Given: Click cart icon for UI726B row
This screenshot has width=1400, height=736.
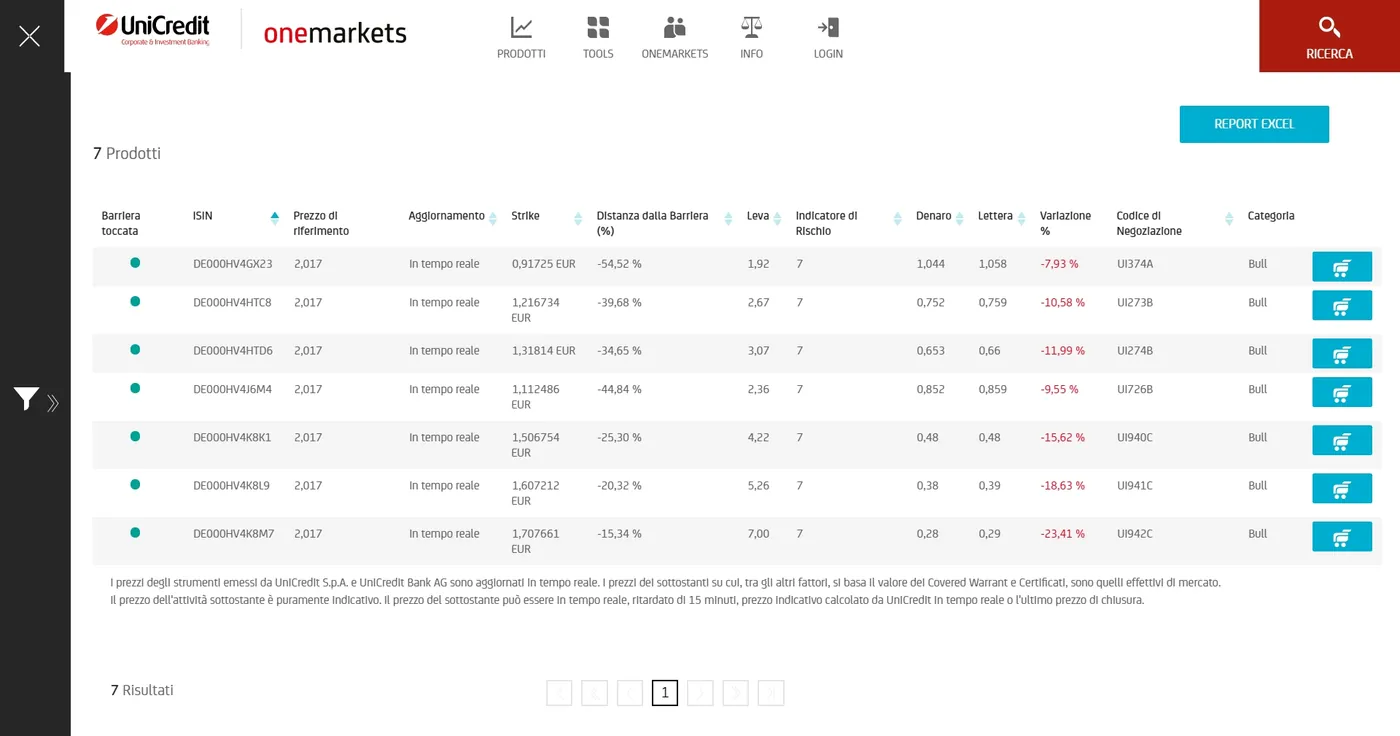Looking at the screenshot, I should pyautogui.click(x=1342, y=392).
